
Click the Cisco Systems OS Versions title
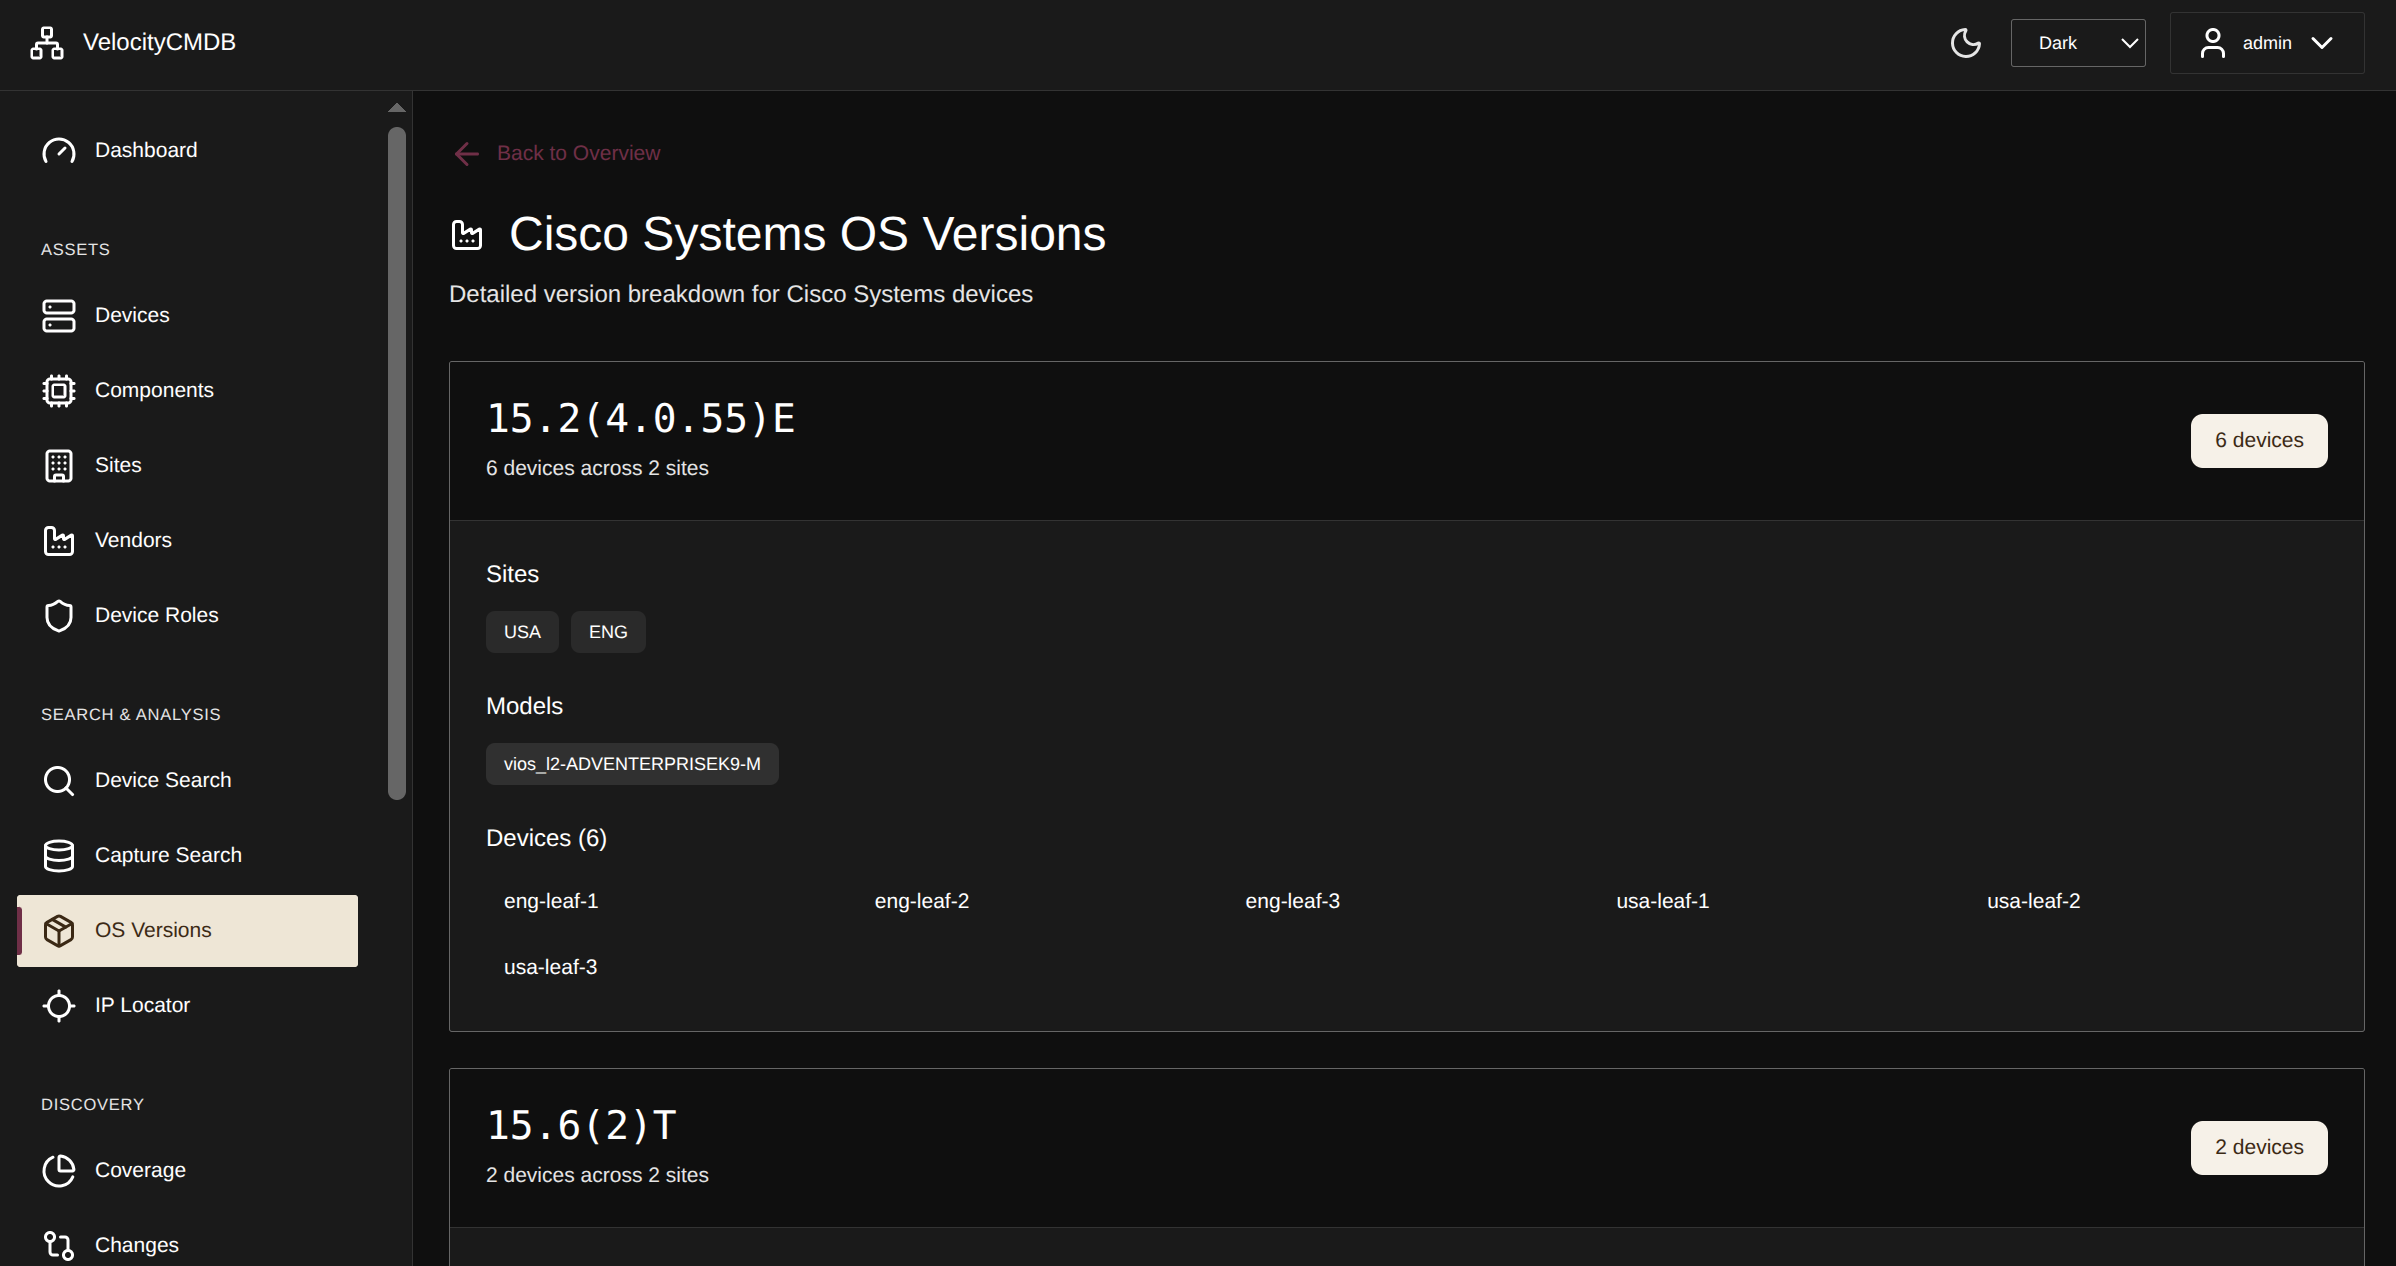(807, 235)
